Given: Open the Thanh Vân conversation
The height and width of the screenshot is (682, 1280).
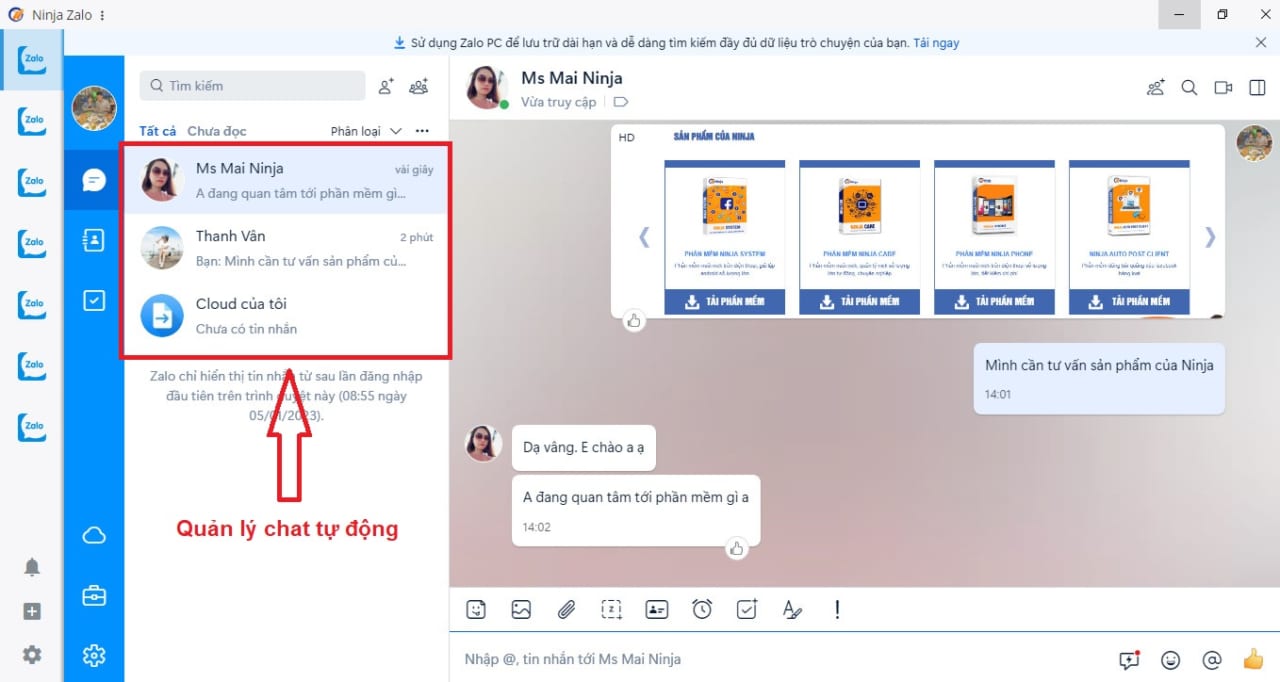Looking at the screenshot, I should (x=286, y=248).
